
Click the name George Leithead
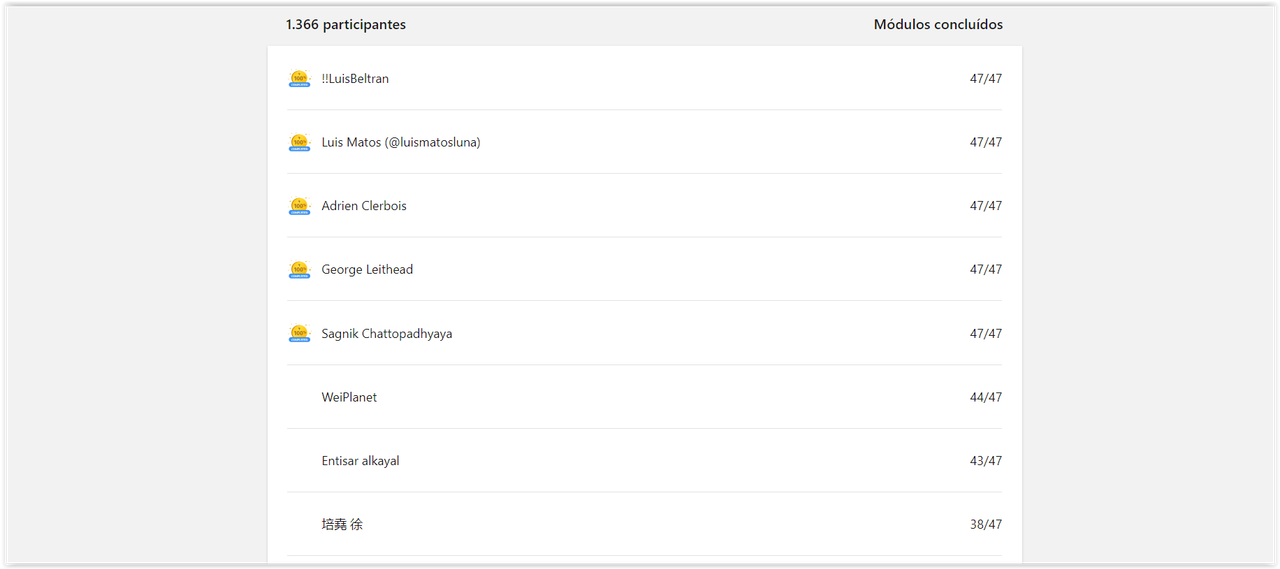pos(367,270)
